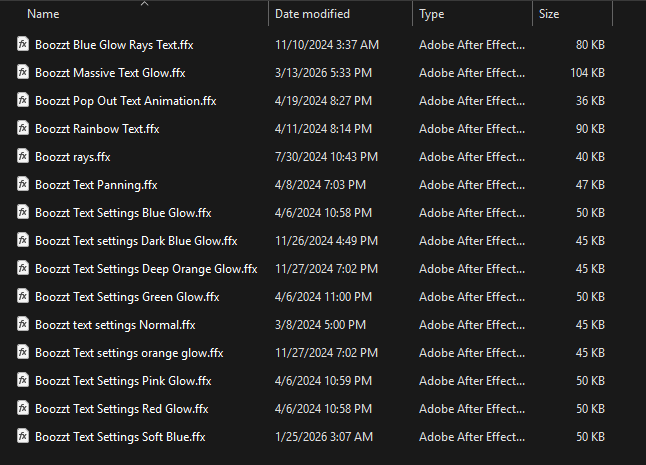Click icon of Boozzt Text Settings Green Glow.ffx

[23, 296]
